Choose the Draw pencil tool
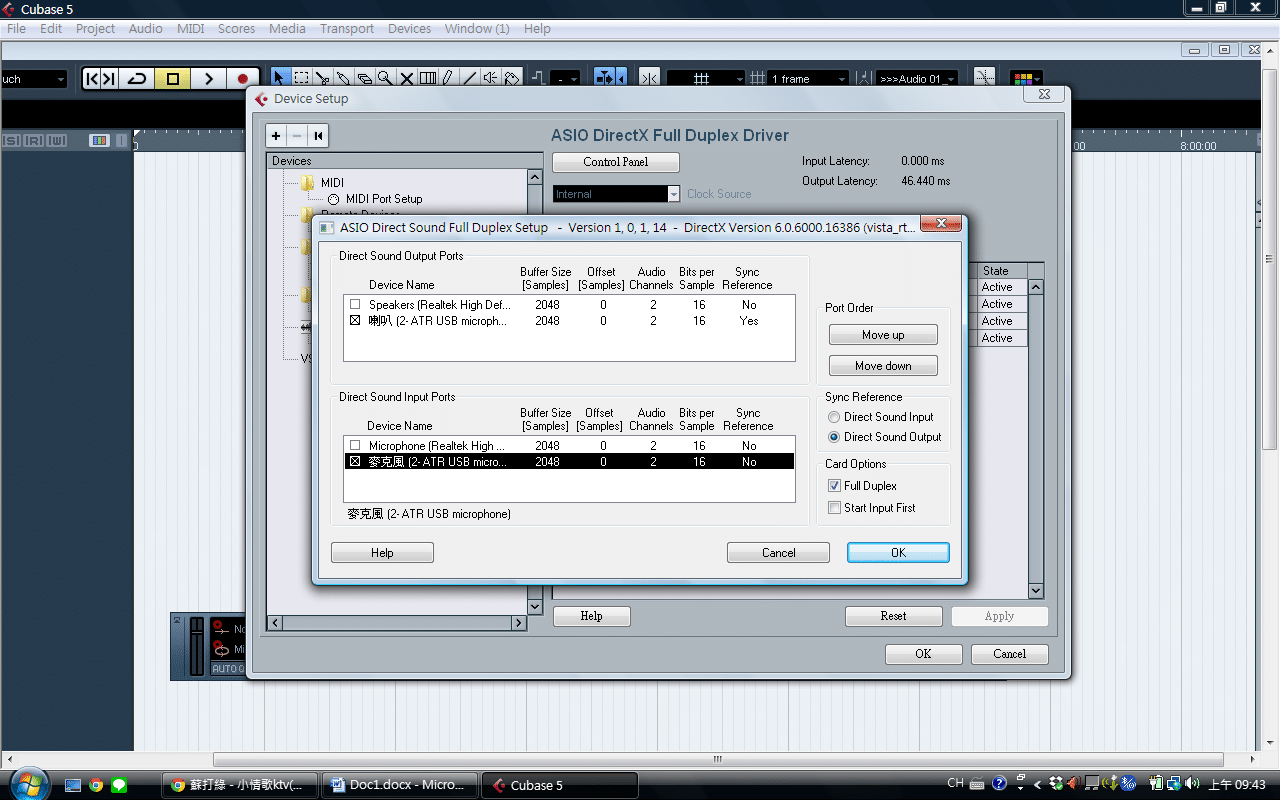Image resolution: width=1280 pixels, height=800 pixels. pyautogui.click(x=448, y=78)
